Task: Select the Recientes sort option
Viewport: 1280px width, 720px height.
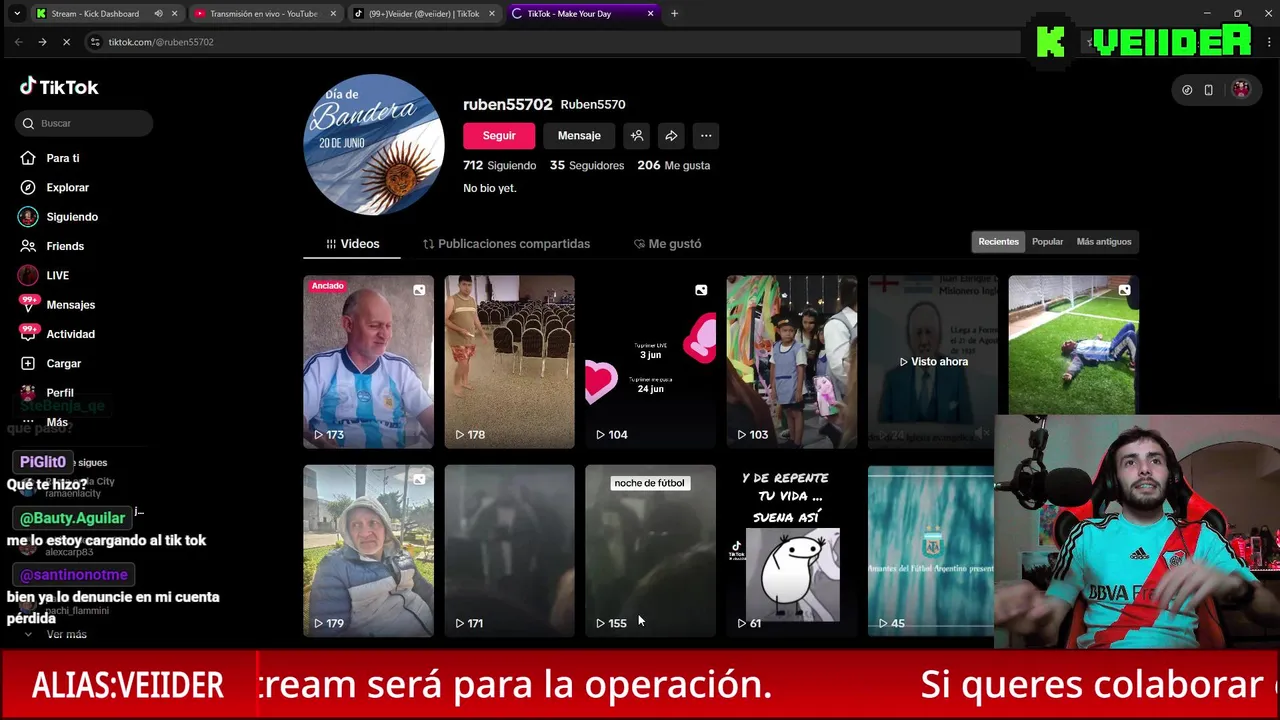Action: (x=998, y=242)
